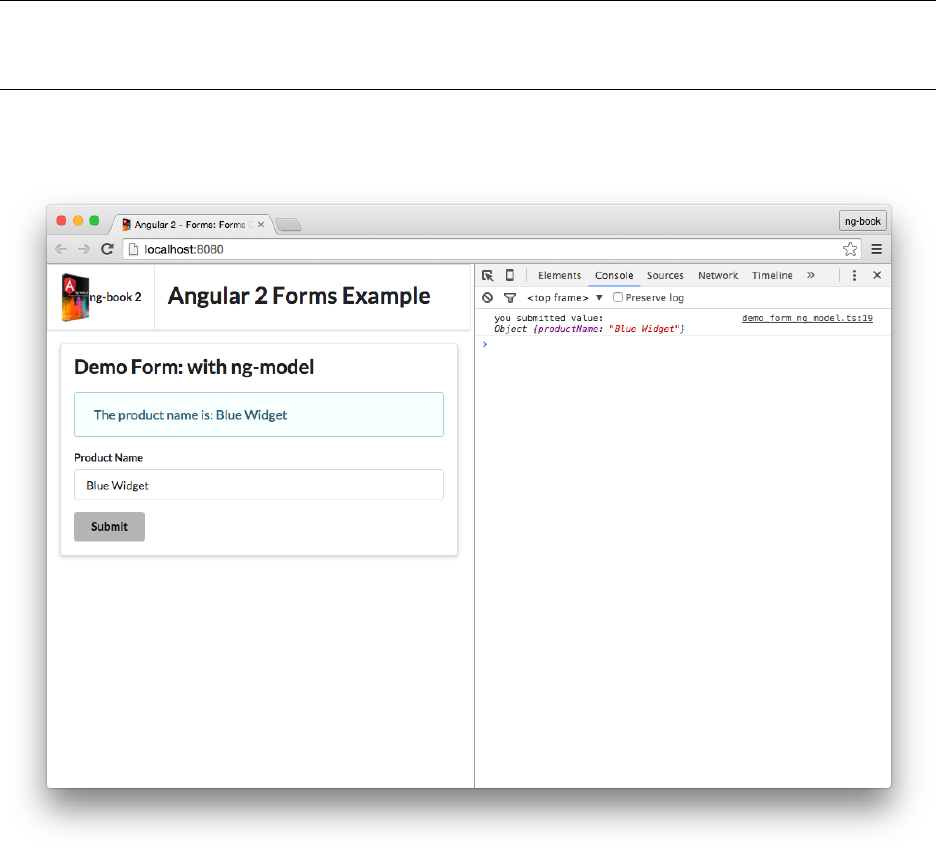The image size is (937, 854).
Task: Open DevTools three-dot options menu
Action: tap(854, 276)
